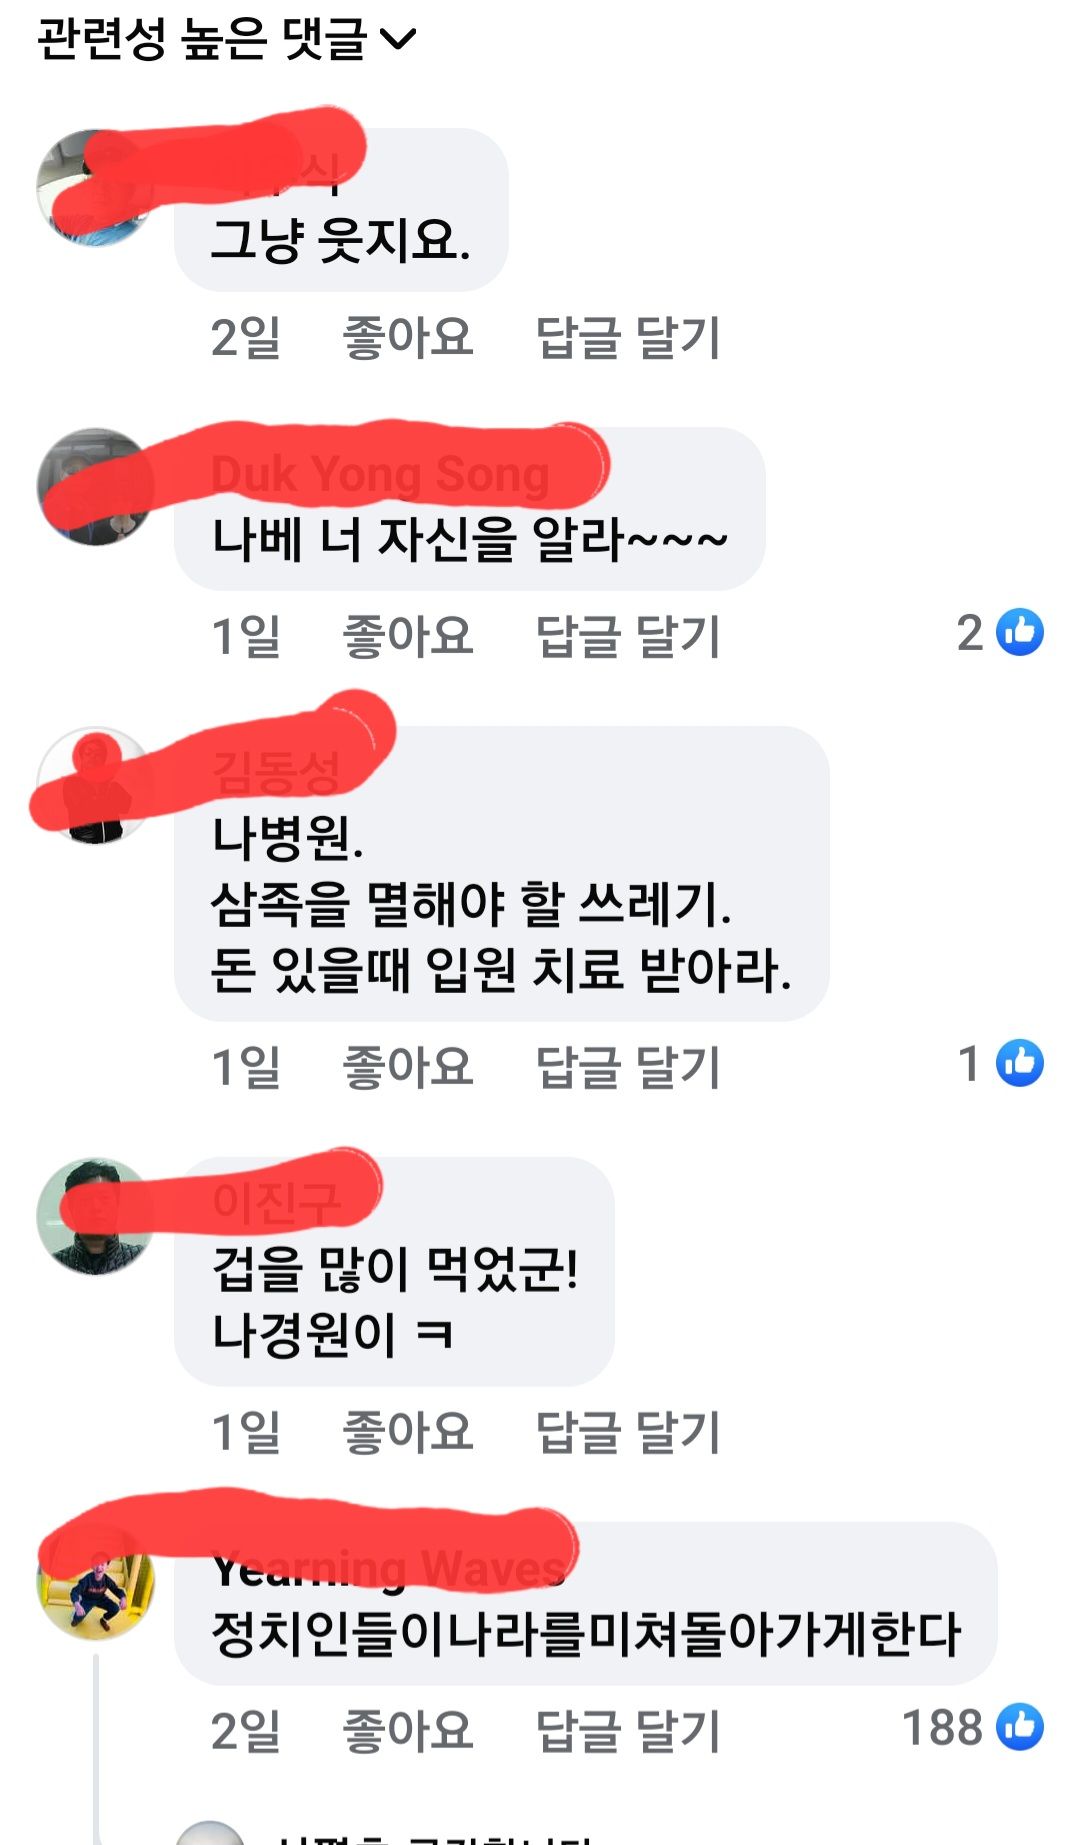Viewport: 1080px width, 1845px height.
Task: Open profile picture beside 겁을 많이 먹었군 comment
Action: click(95, 1216)
